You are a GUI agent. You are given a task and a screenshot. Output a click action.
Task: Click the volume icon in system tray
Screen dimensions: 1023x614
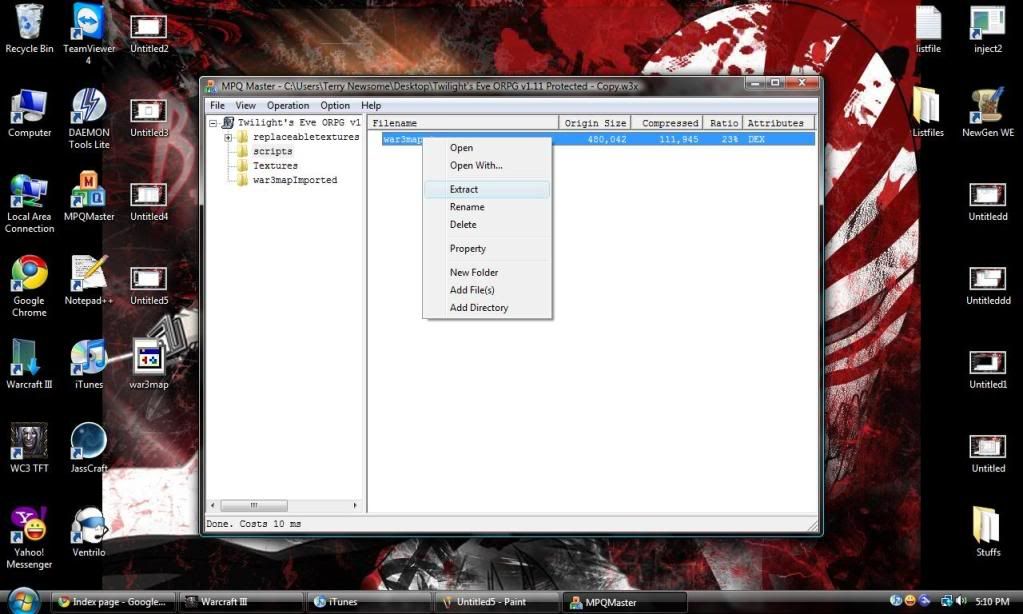pyautogui.click(x=961, y=601)
